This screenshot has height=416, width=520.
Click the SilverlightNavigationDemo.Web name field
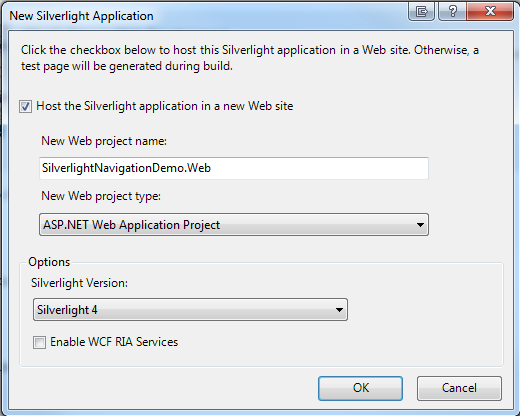[x=234, y=168]
